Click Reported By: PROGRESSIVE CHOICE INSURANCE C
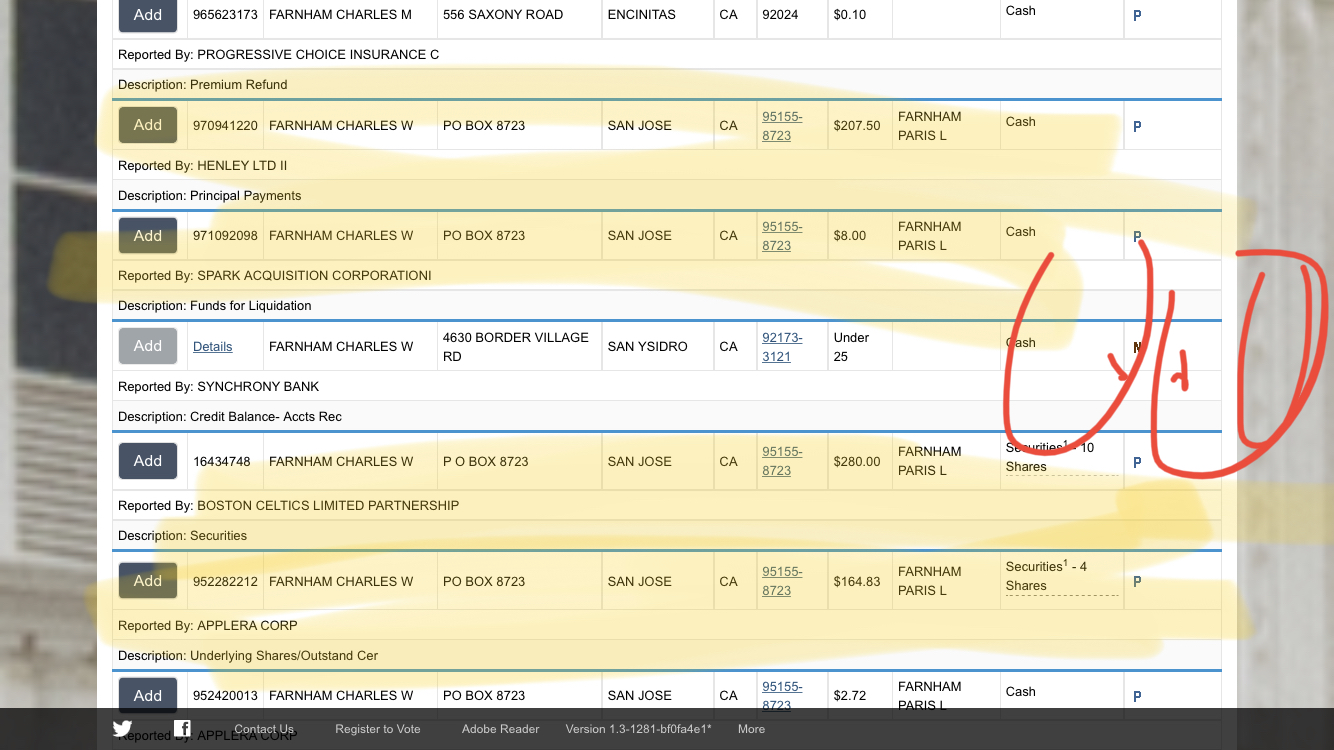The width and height of the screenshot is (1334, 750). 279,54
